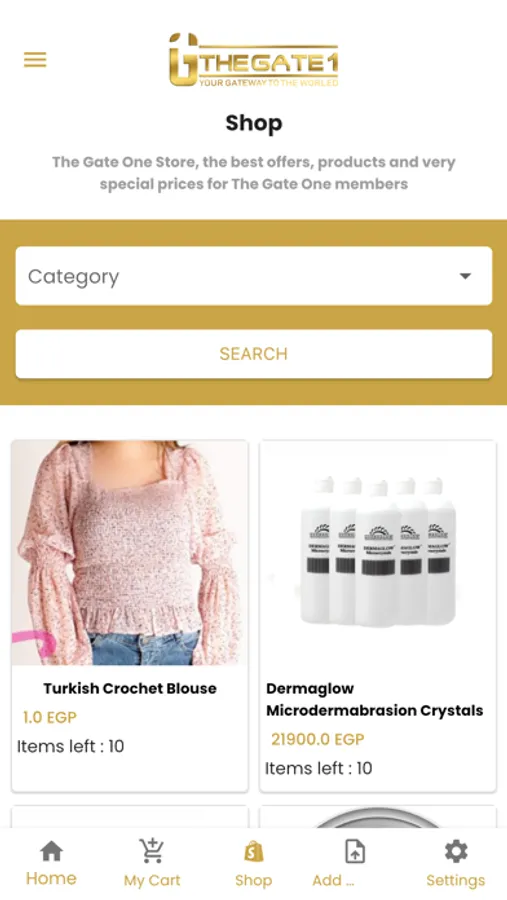Open the My Cart icon
Viewport: 507px width, 900px height.
point(152,851)
